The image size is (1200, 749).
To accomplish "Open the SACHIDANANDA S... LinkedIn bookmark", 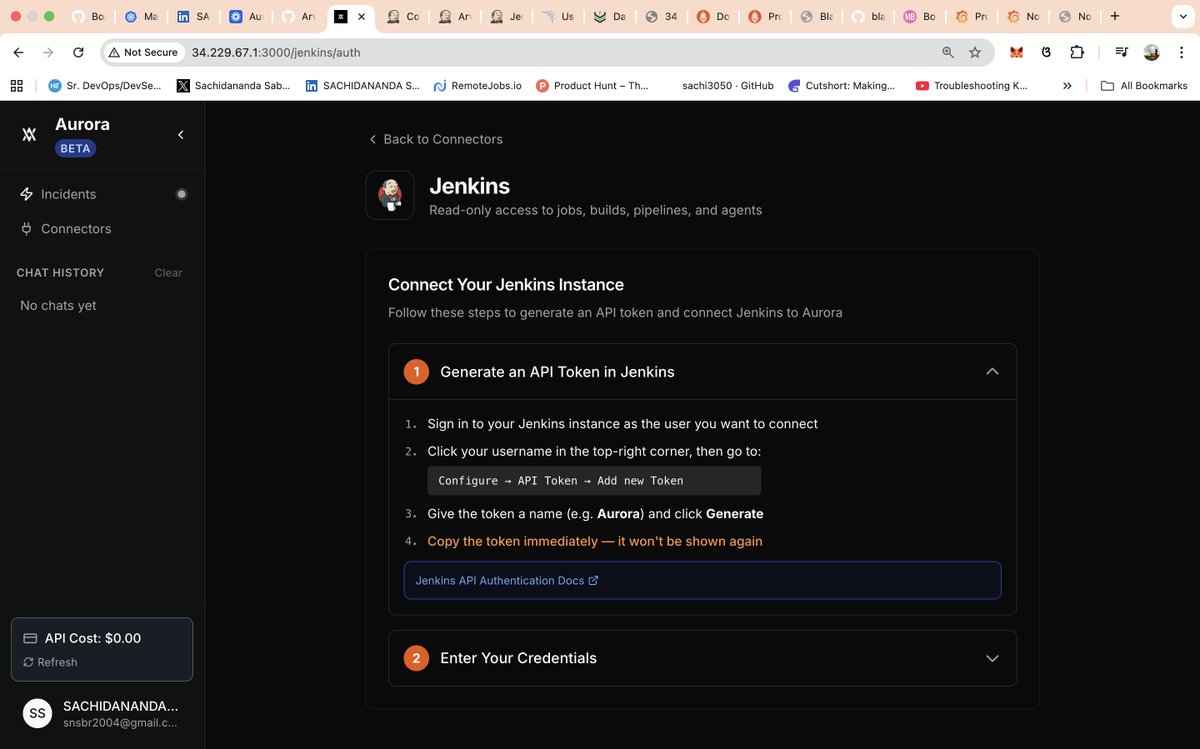I will click(x=362, y=86).
